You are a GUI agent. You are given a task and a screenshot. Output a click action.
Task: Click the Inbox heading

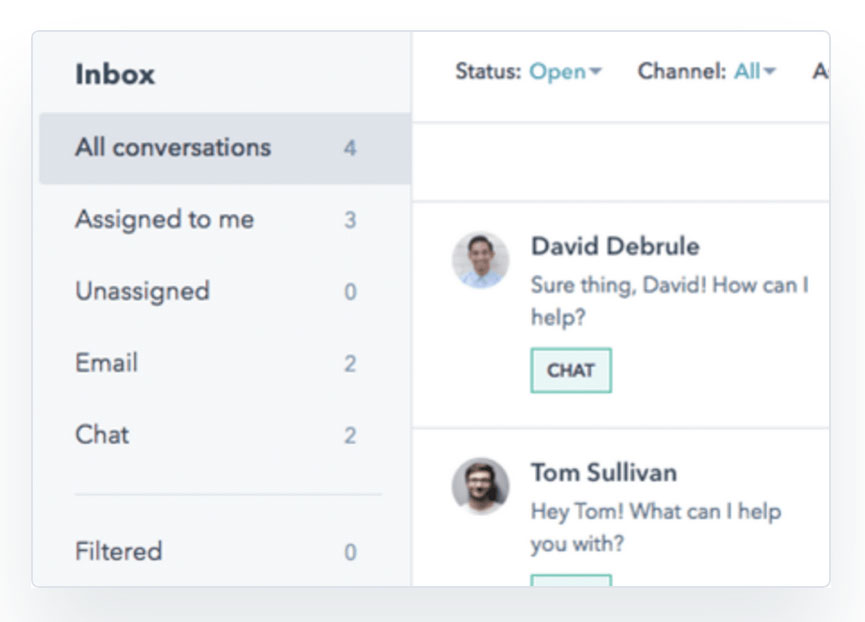tap(115, 74)
